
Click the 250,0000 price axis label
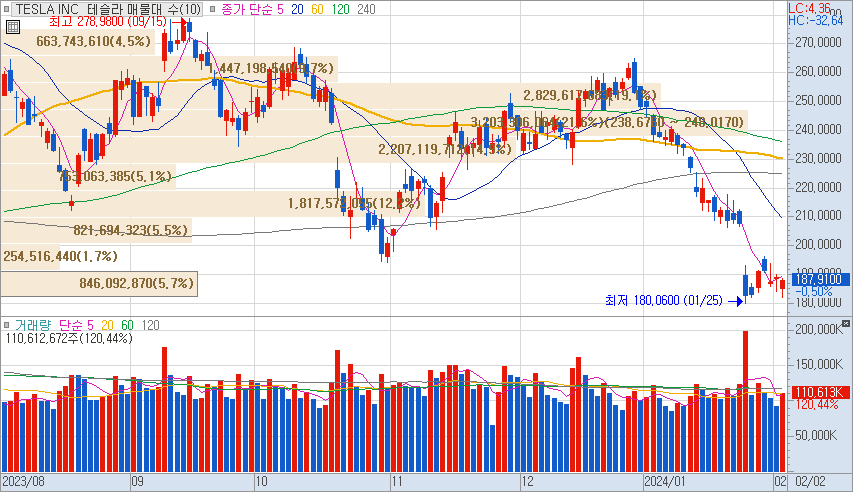coord(818,100)
